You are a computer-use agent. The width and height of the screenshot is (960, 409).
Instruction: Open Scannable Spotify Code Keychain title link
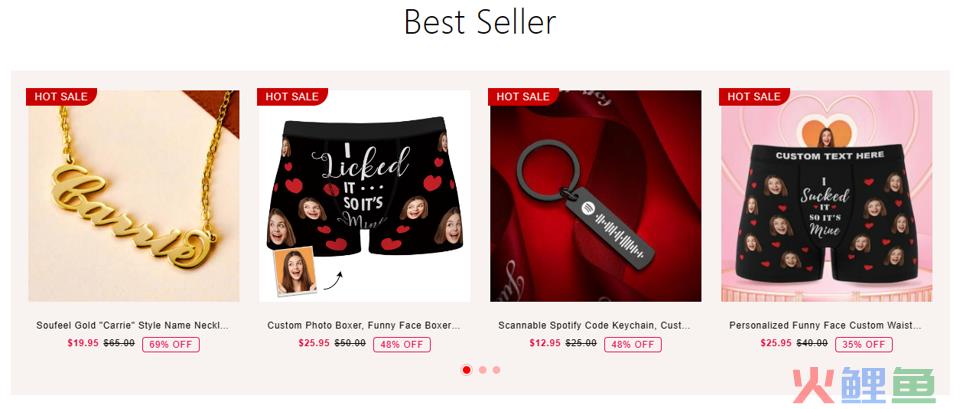pyautogui.click(x=594, y=326)
